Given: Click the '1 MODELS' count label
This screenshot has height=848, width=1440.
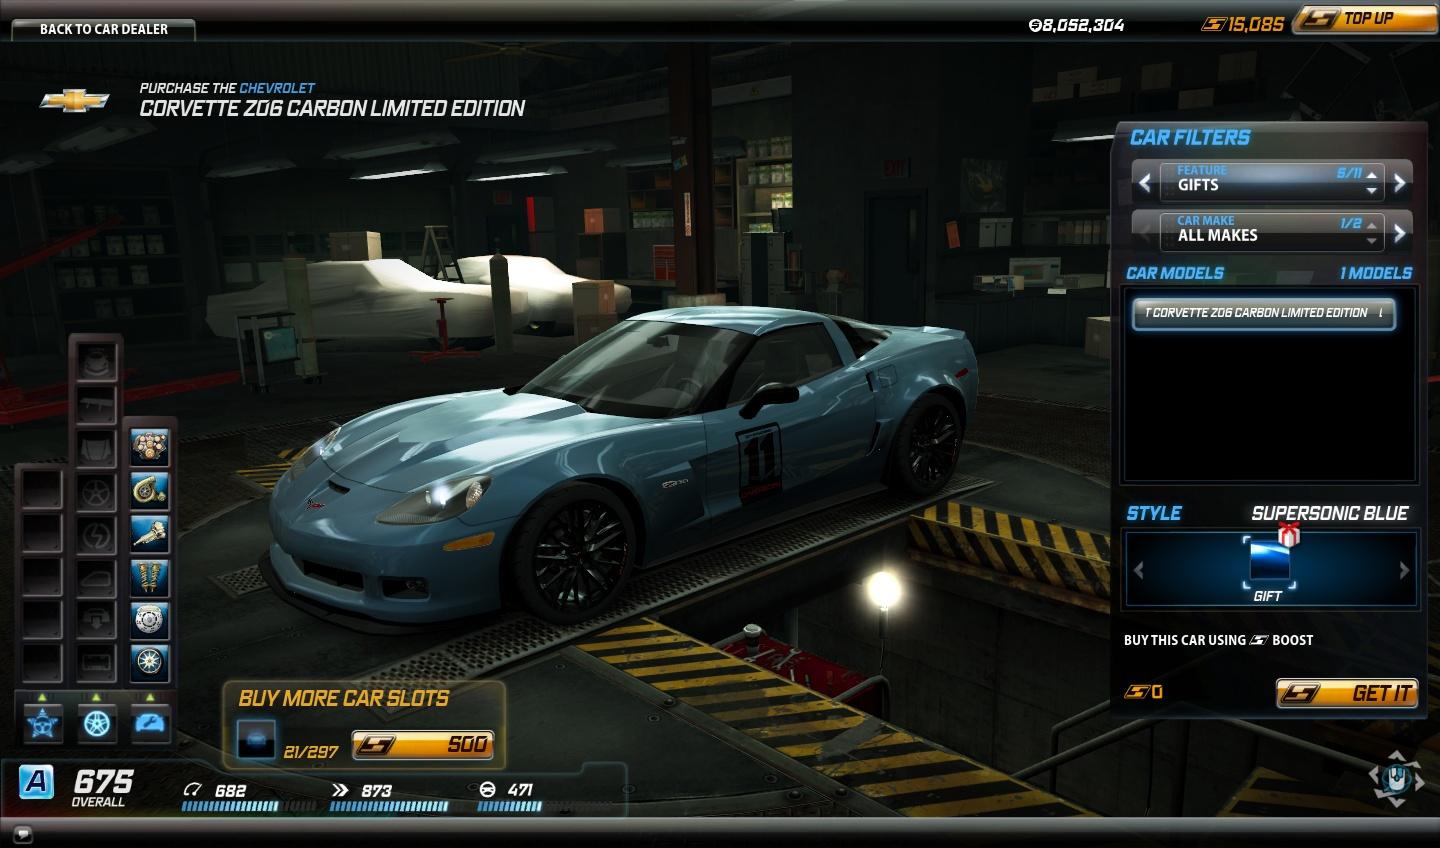Looking at the screenshot, I should (x=1376, y=273).
